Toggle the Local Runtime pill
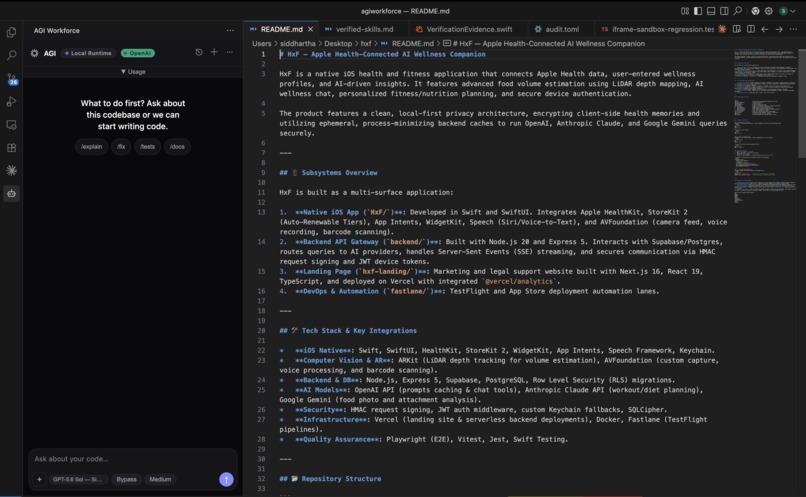Screen dimensions: 806x497 pyautogui.click(x=88, y=53)
